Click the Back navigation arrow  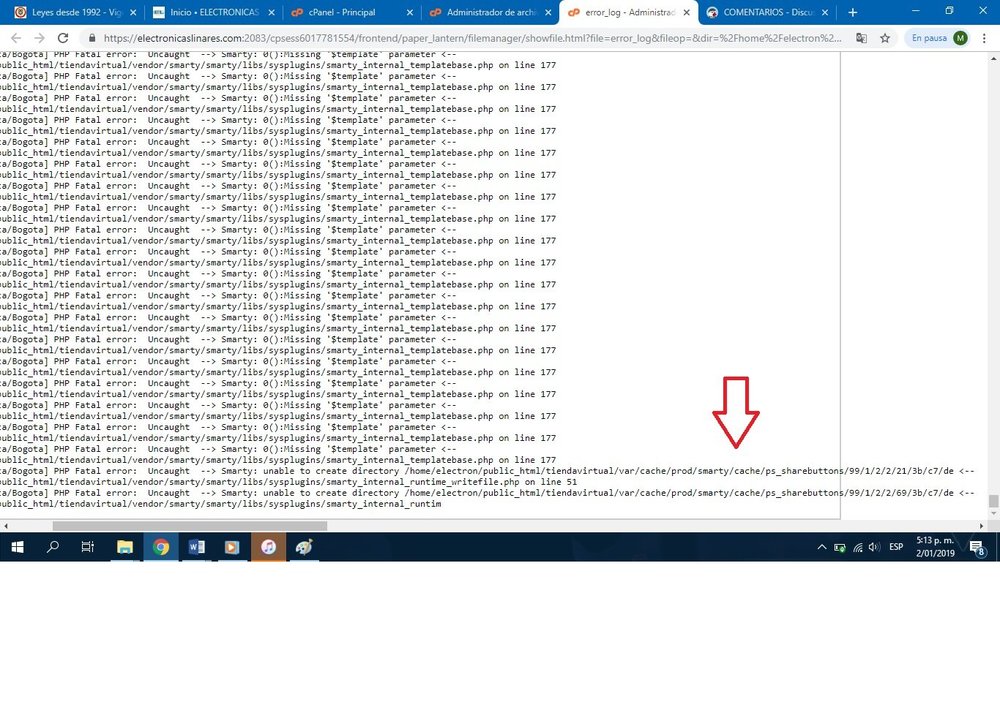tap(16, 37)
